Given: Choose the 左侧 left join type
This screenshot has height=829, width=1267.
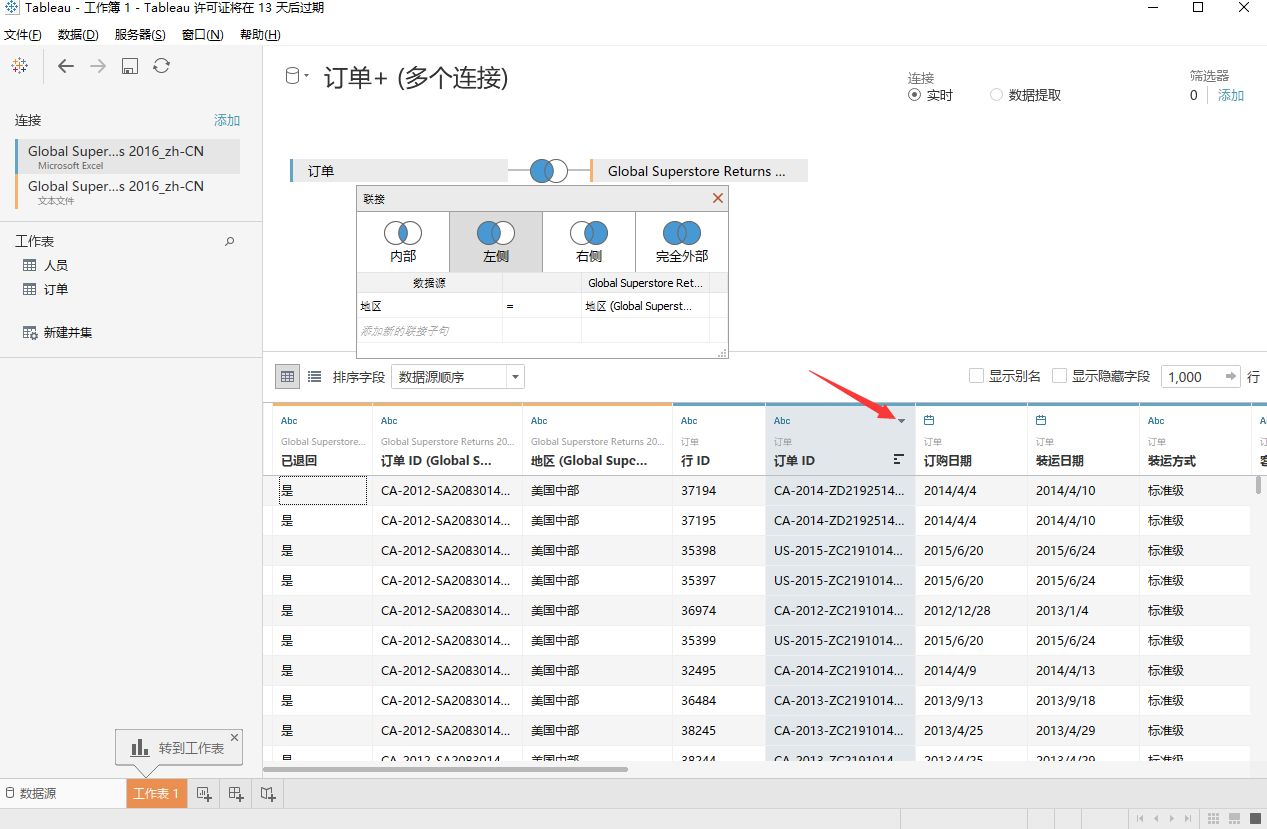Looking at the screenshot, I should point(496,242).
